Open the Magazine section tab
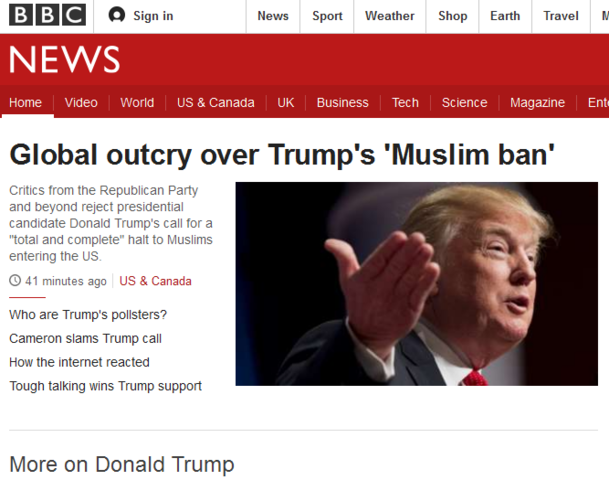609x480 pixels. (537, 103)
